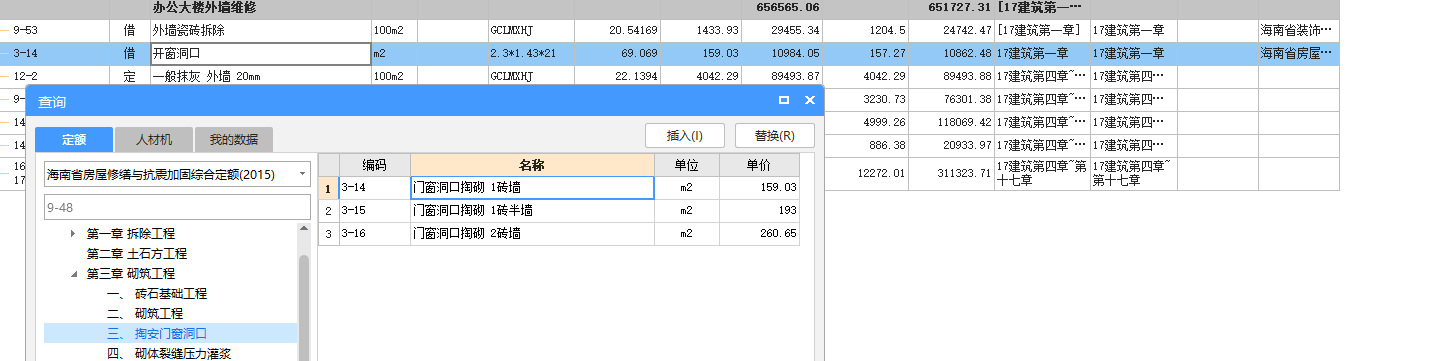Expand the 第一章 拆除工程 tree node
1455x361 pixels.
pyautogui.click(x=72, y=234)
